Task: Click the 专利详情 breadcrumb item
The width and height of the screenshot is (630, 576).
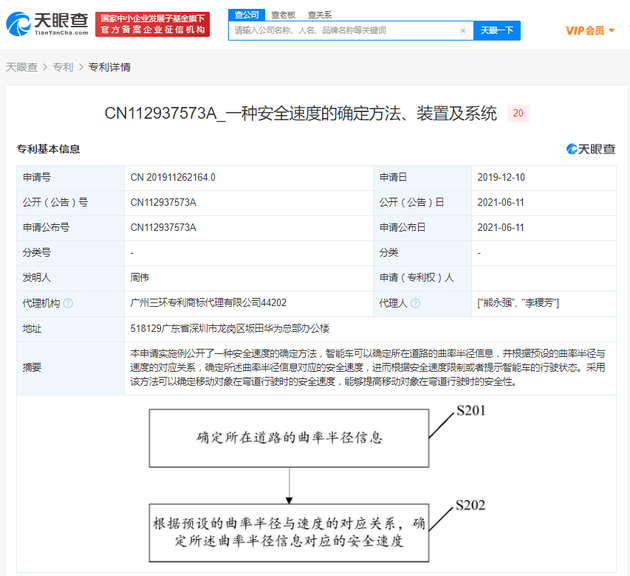Action: click(x=109, y=67)
